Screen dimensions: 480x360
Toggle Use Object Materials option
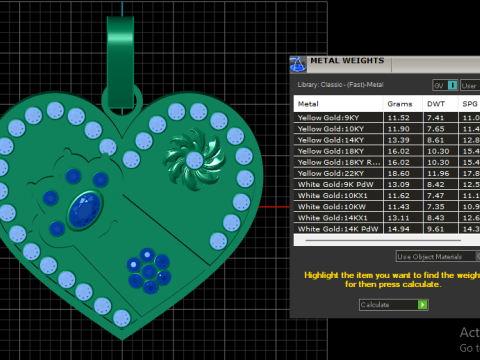(x=438, y=256)
